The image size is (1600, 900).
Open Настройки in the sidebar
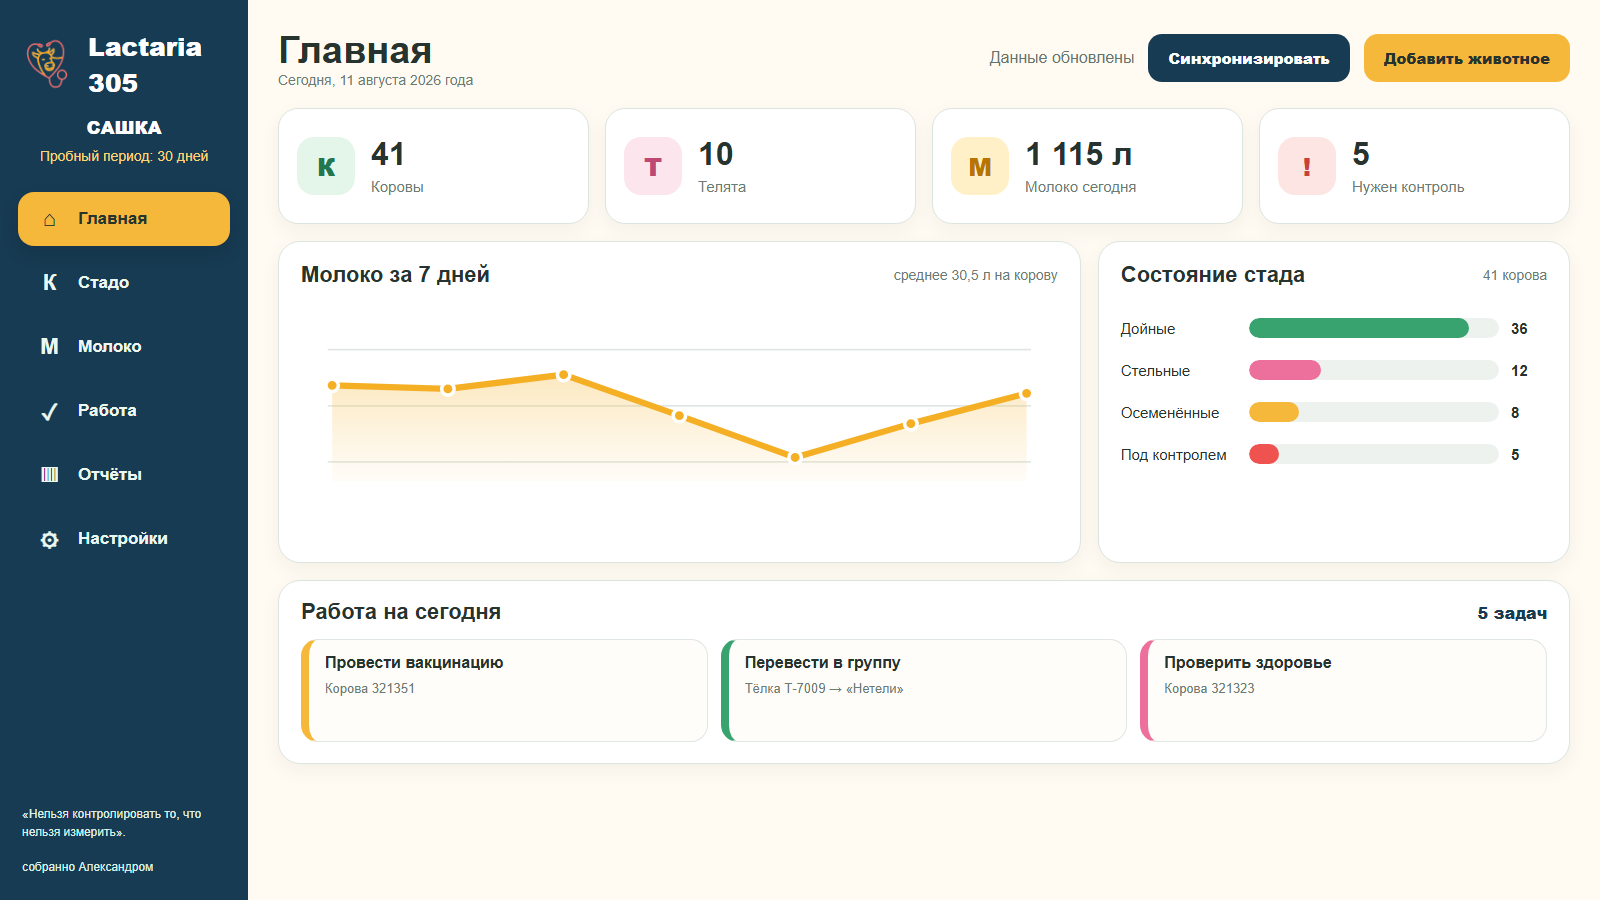(x=124, y=538)
